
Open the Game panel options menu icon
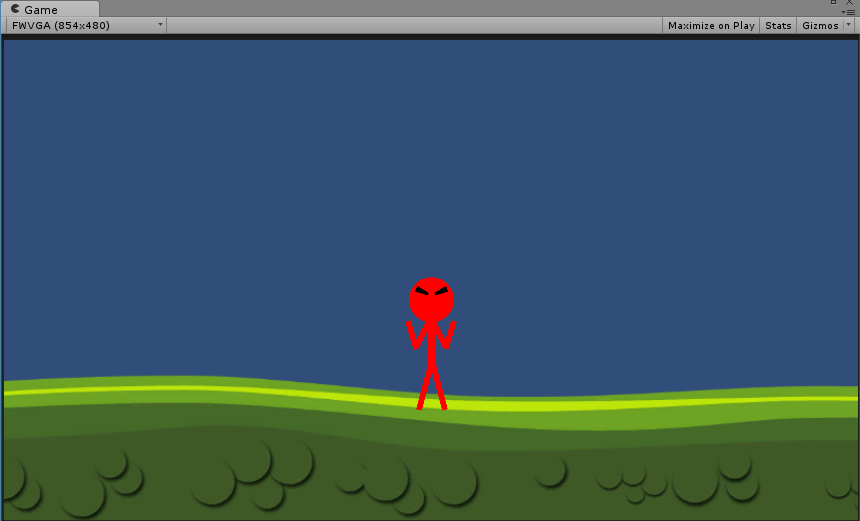pos(850,12)
